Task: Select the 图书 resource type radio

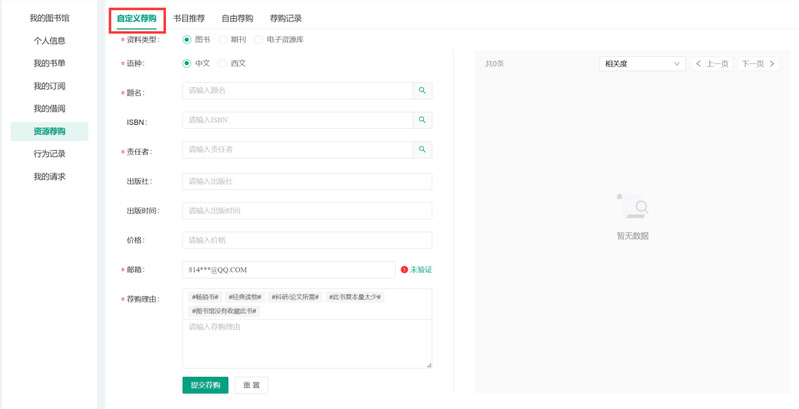Action: tap(187, 40)
